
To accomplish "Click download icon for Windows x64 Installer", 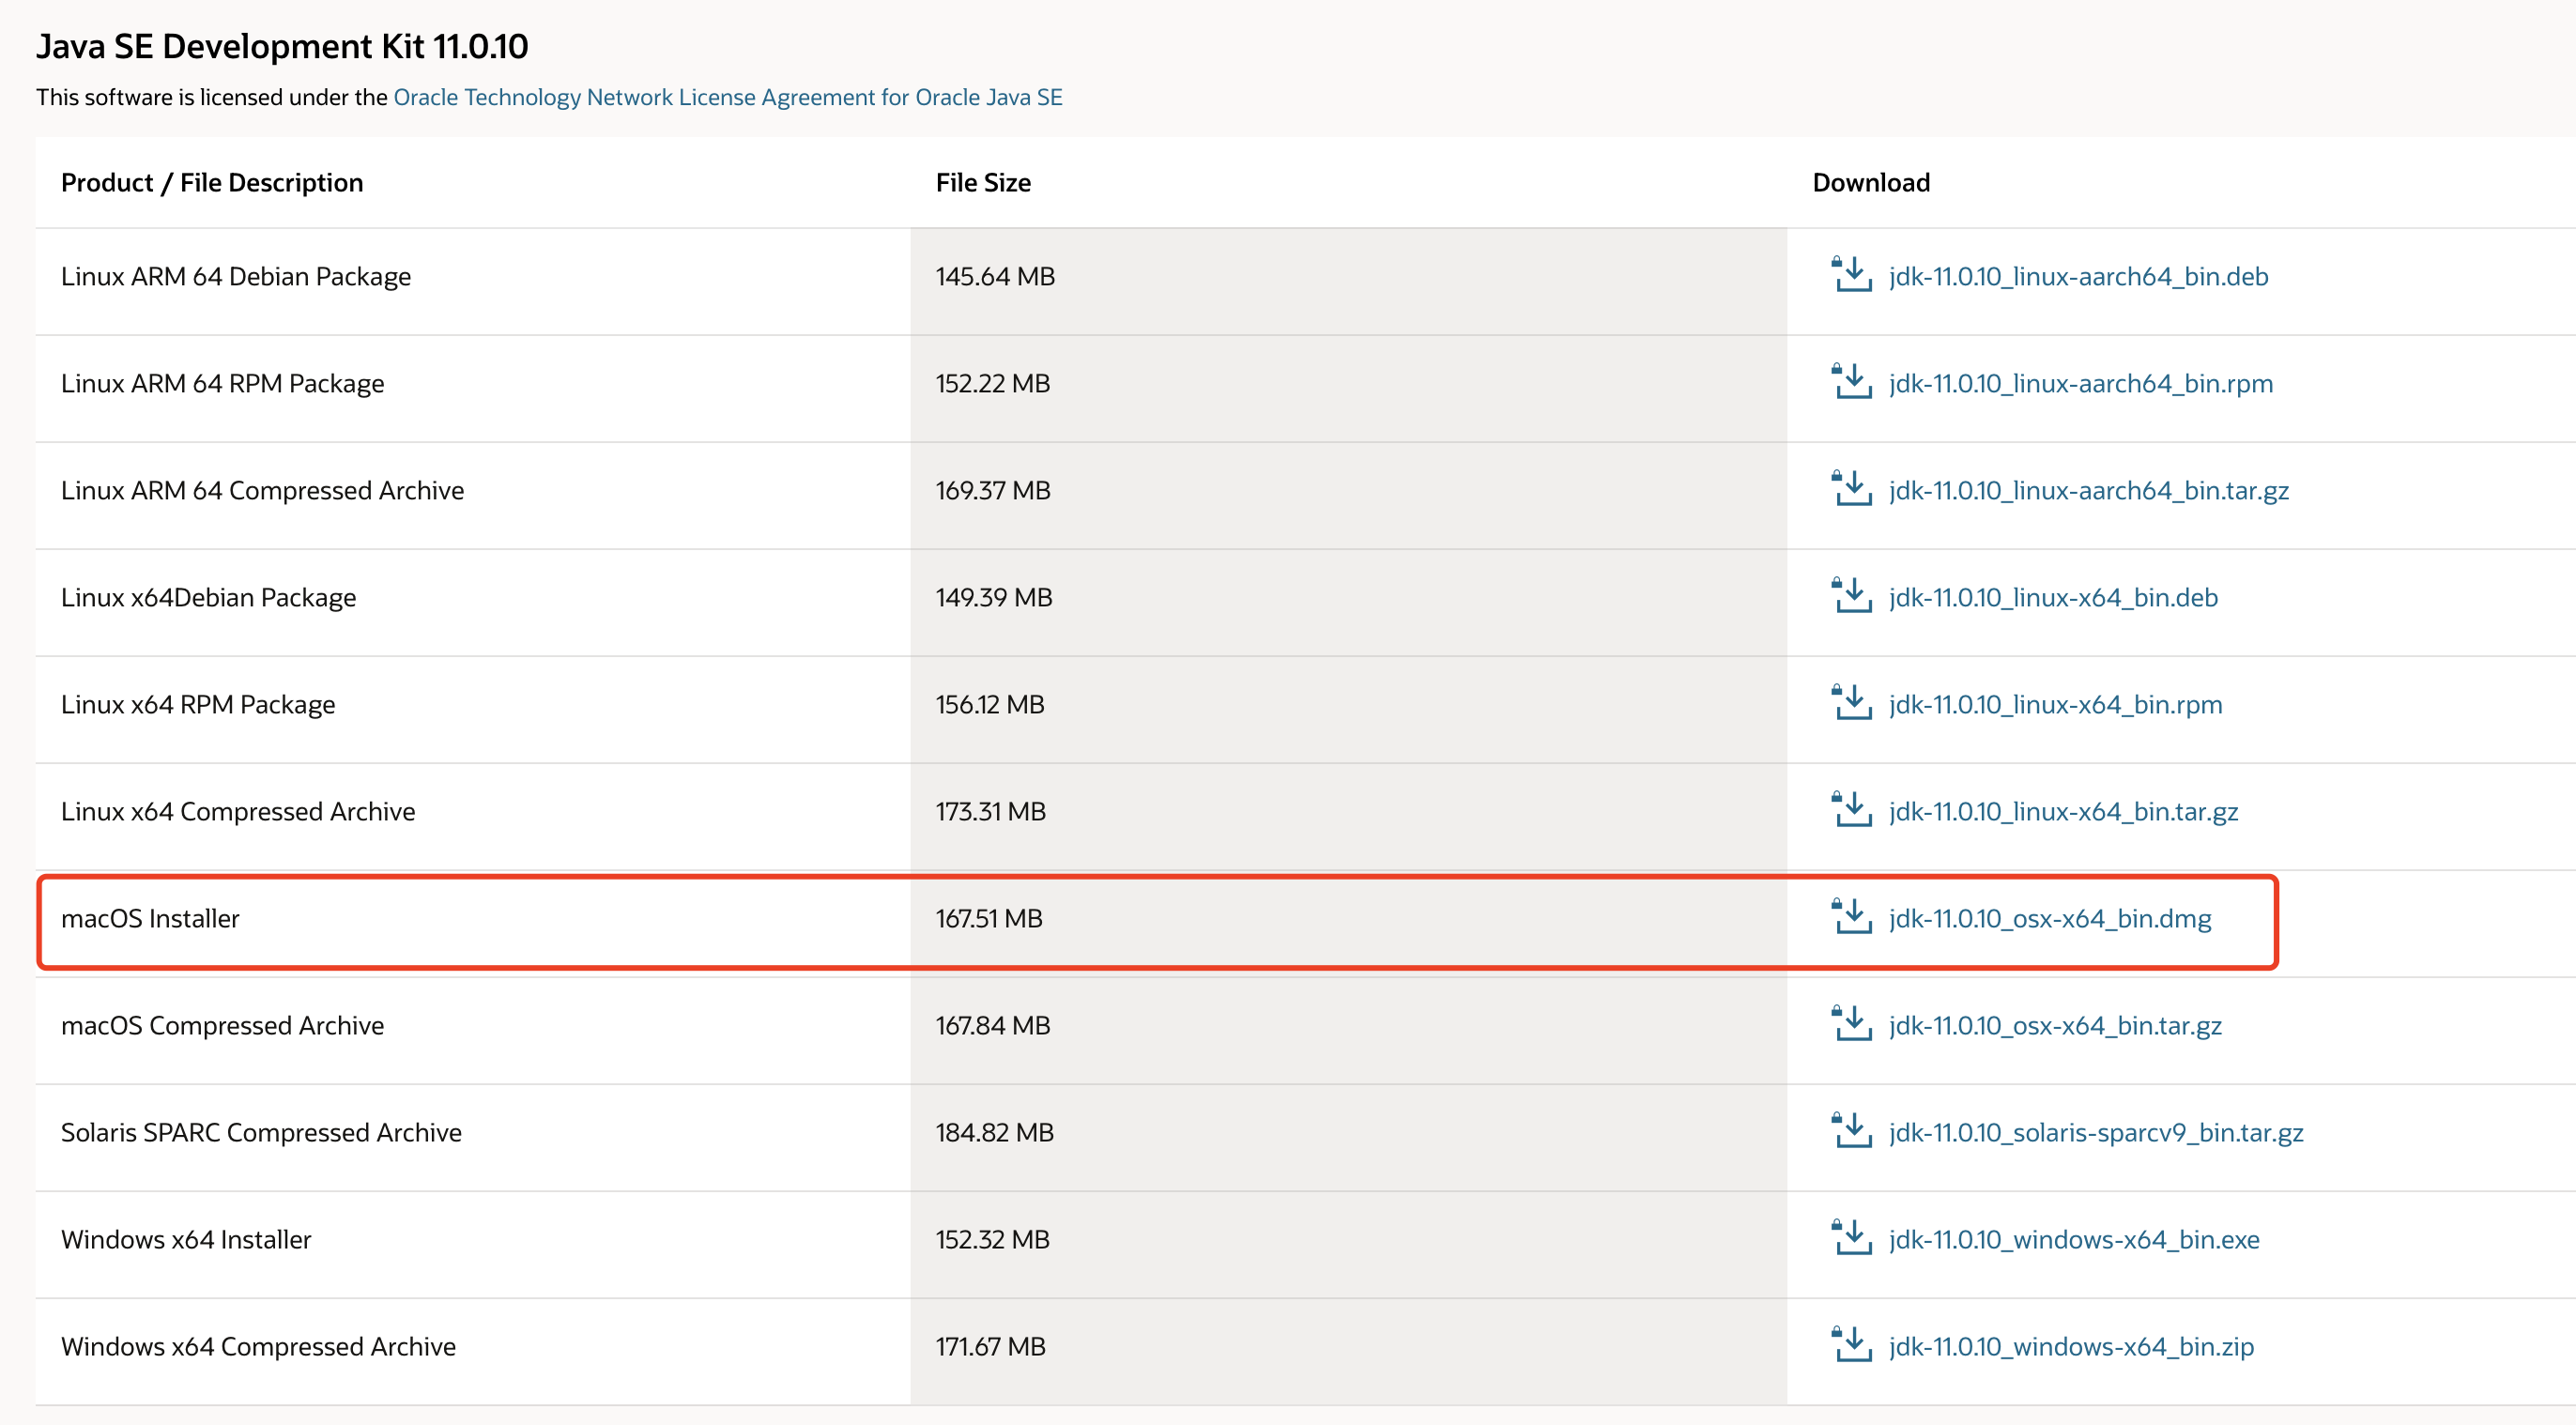I will tap(1852, 1238).
